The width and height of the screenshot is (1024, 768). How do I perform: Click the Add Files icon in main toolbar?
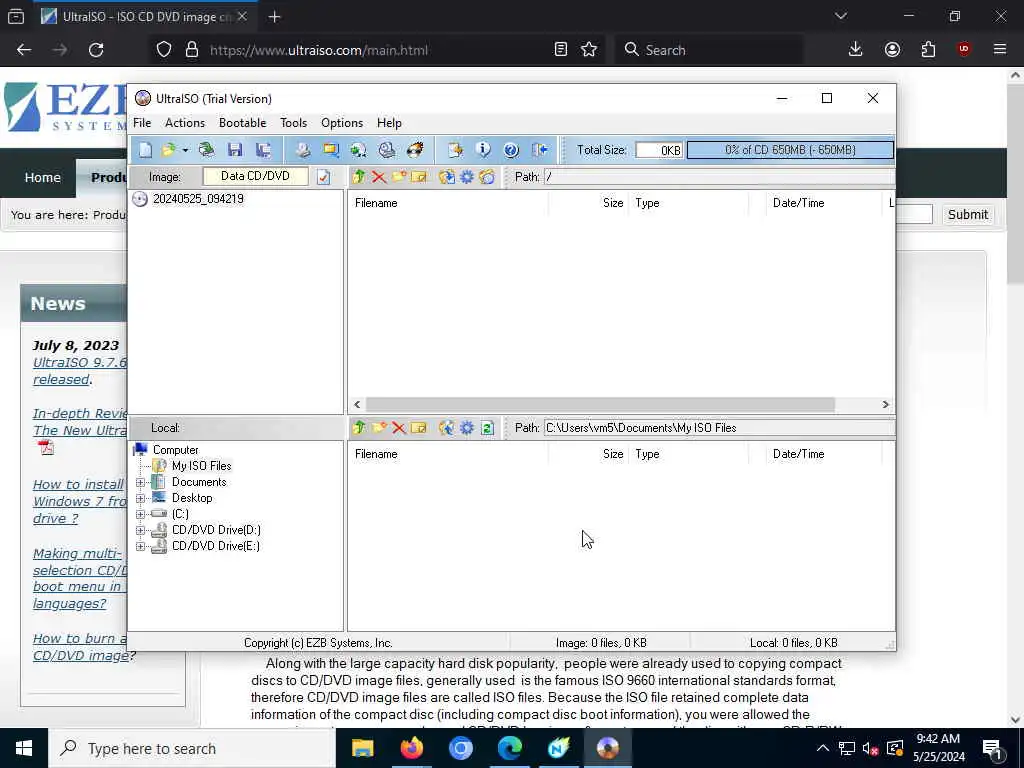pyautogui.click(x=455, y=150)
